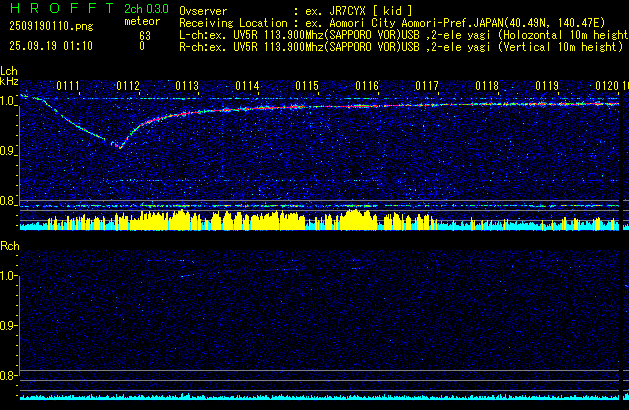Select the 0118 time marker
The image size is (629, 410).
tap(487, 87)
